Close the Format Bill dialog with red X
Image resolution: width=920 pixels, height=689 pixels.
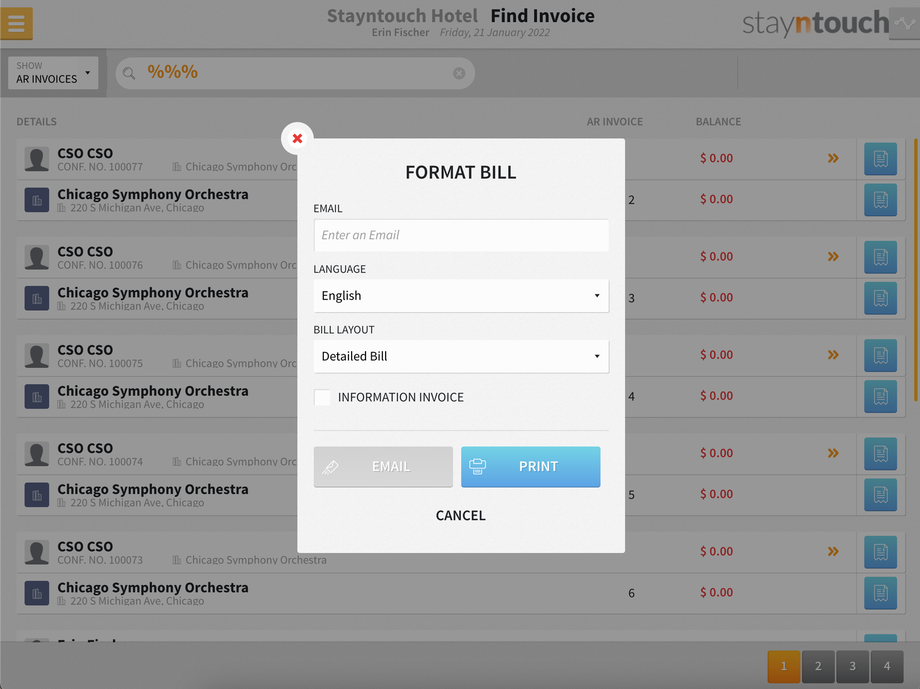[x=297, y=139]
